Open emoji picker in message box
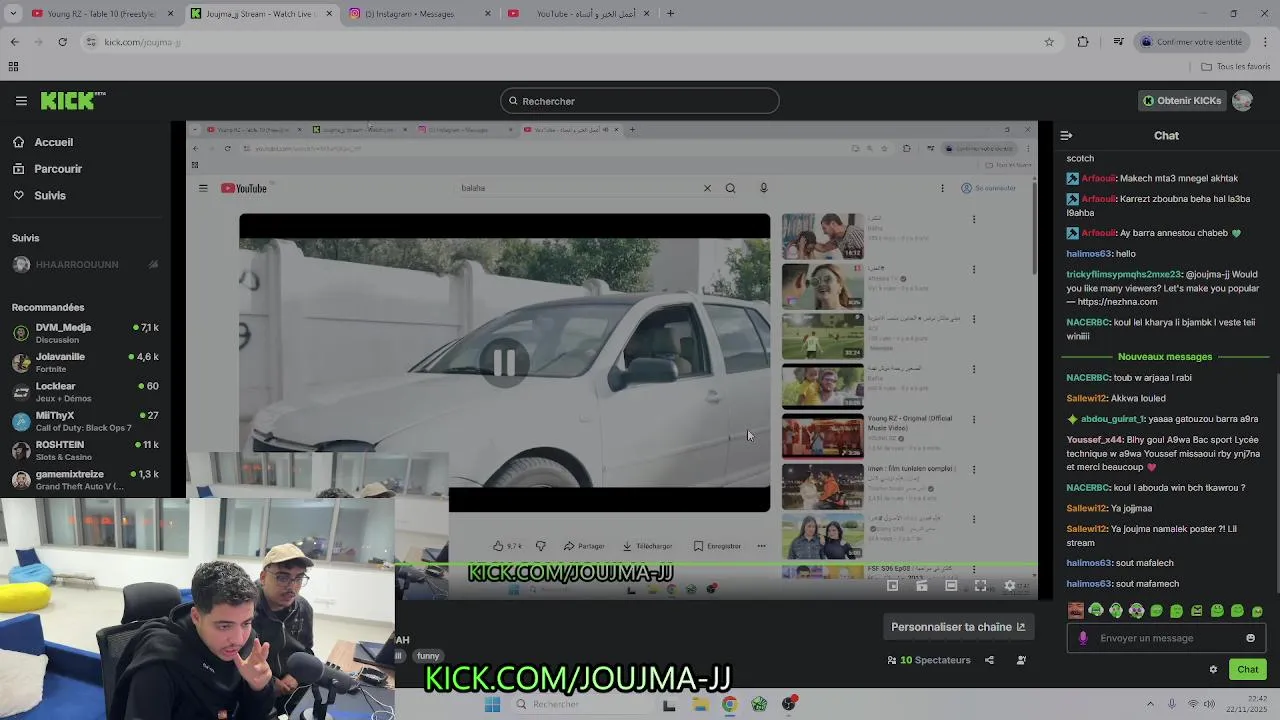Screen dimensions: 1280x720 click(1250, 638)
